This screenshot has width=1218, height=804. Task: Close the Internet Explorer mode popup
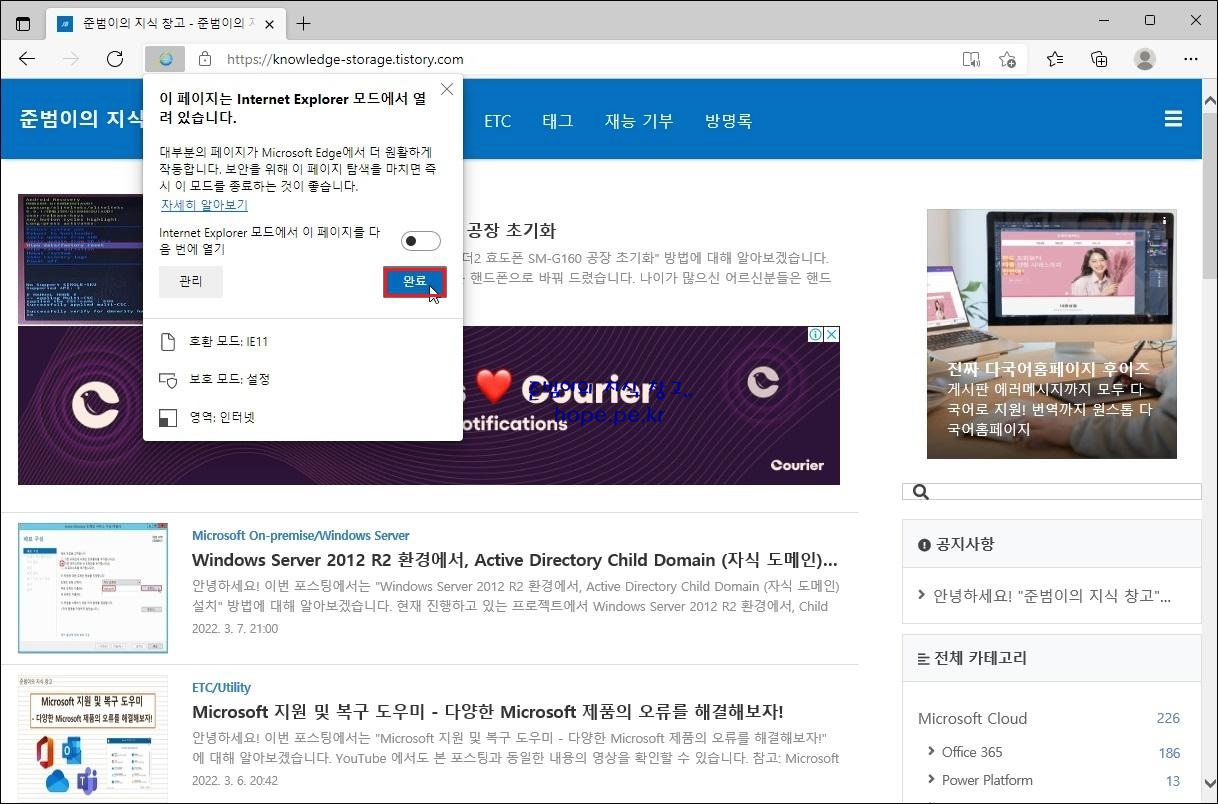pyautogui.click(x=447, y=89)
